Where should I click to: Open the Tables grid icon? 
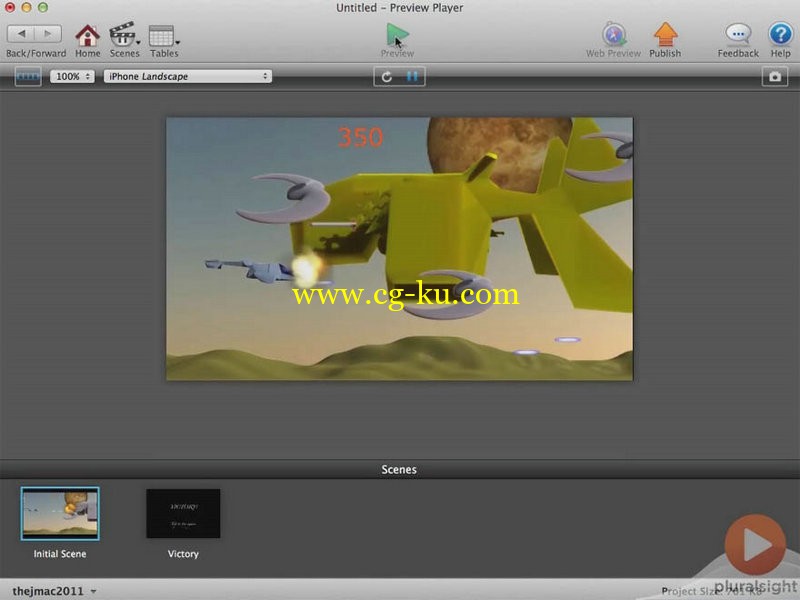pyautogui.click(x=161, y=35)
